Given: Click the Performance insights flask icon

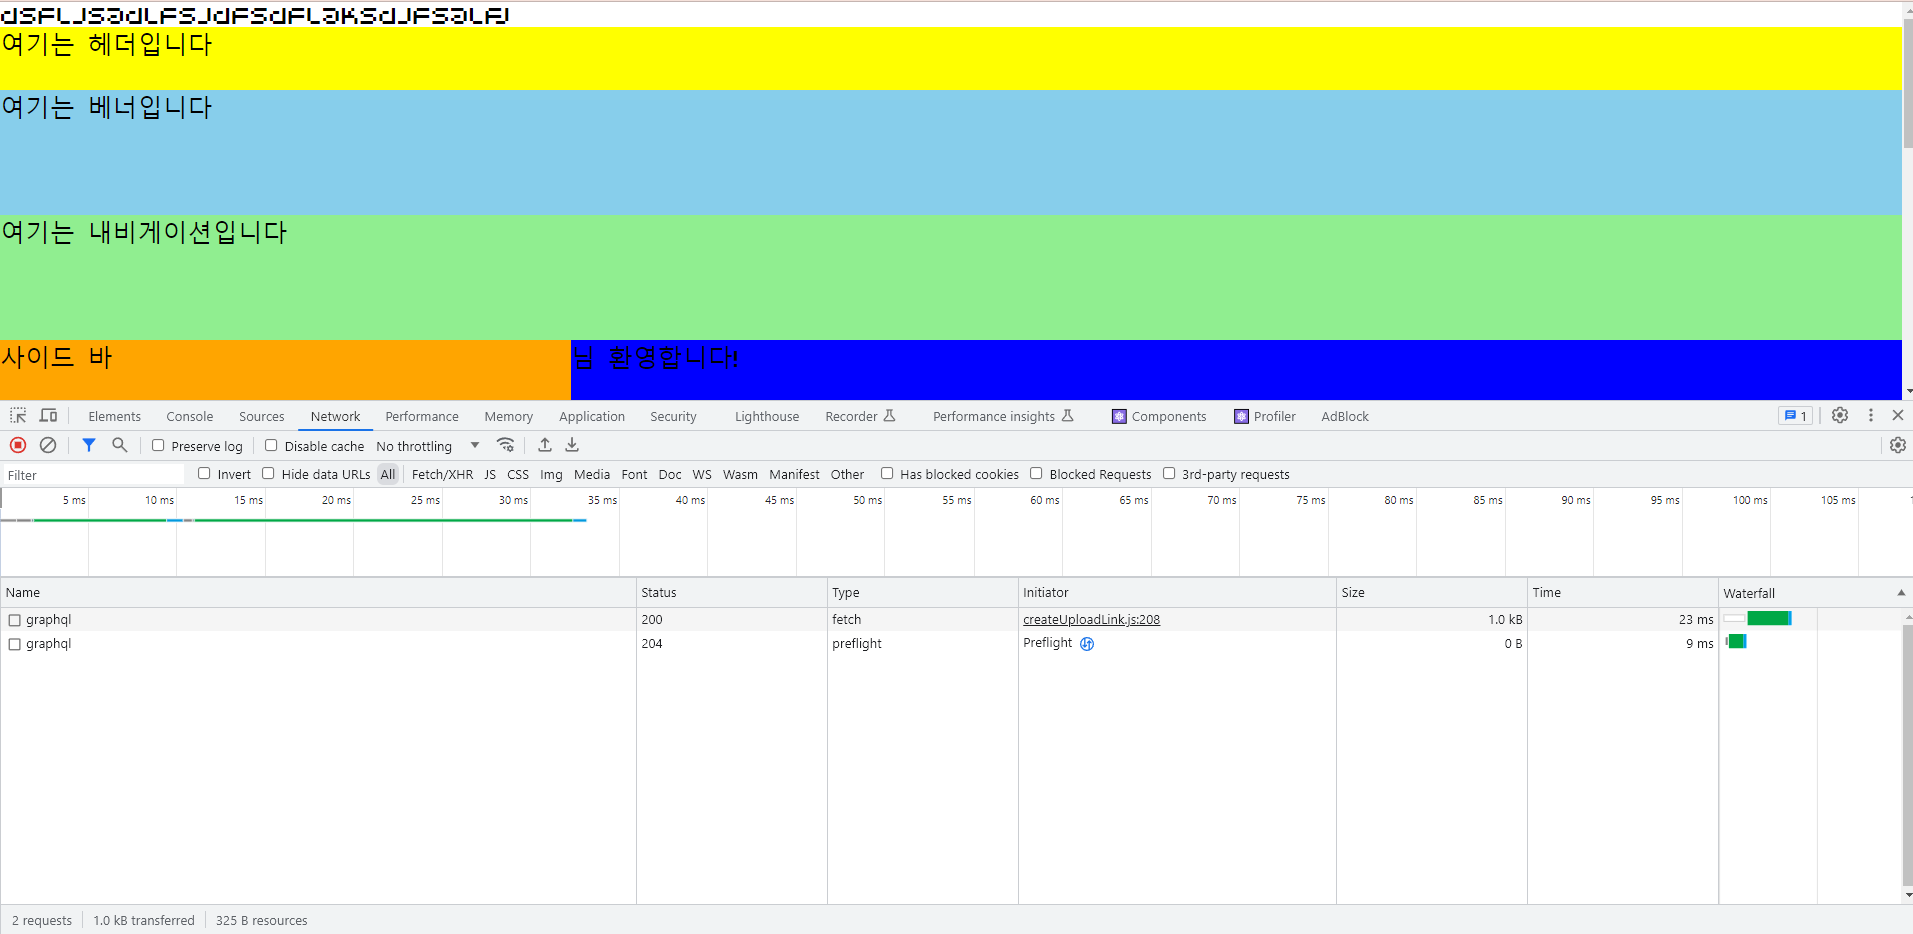Looking at the screenshot, I should click(1067, 416).
